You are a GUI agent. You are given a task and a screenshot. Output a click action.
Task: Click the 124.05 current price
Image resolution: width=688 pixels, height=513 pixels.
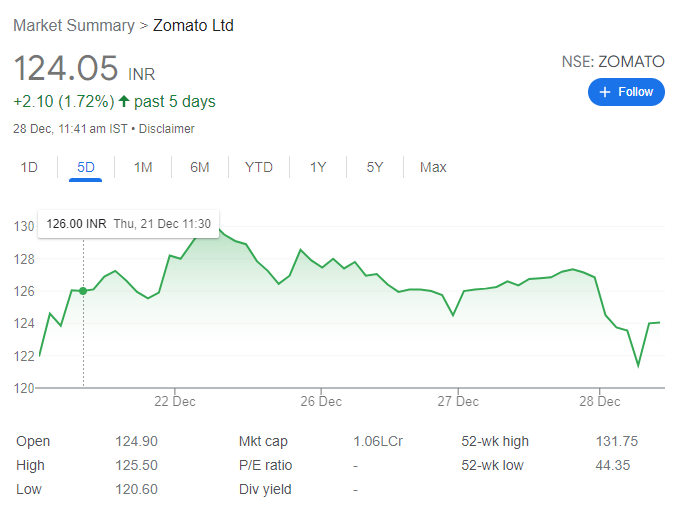[66, 68]
